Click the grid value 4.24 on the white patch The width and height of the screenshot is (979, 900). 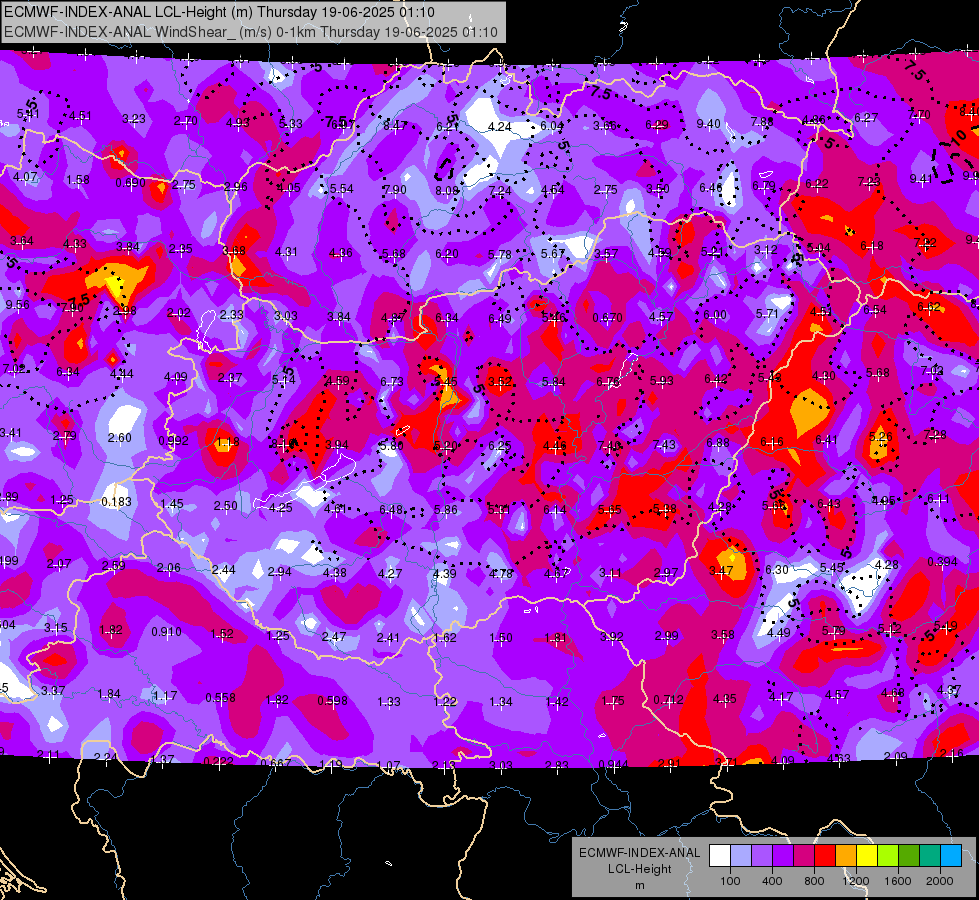[499, 126]
